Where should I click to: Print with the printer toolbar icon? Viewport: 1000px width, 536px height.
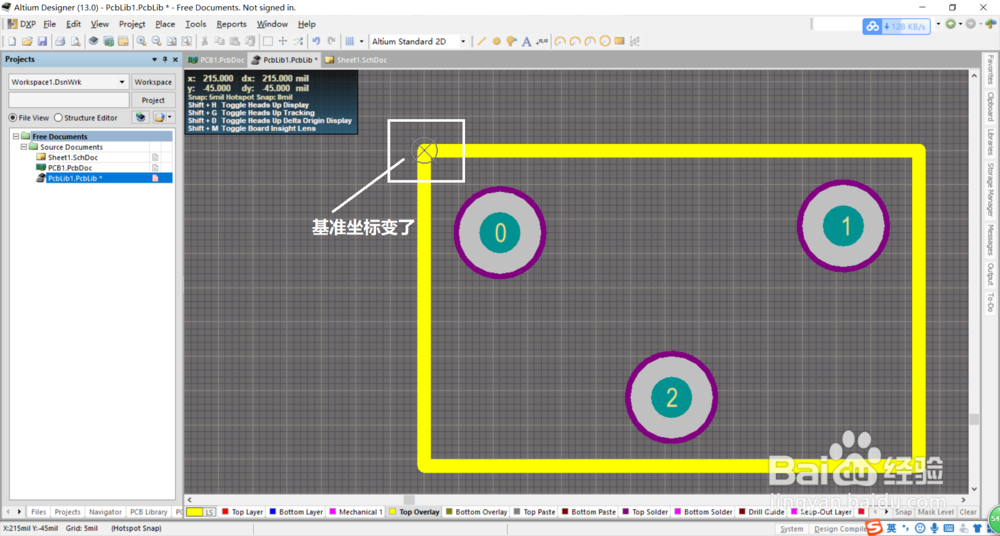coord(60,41)
